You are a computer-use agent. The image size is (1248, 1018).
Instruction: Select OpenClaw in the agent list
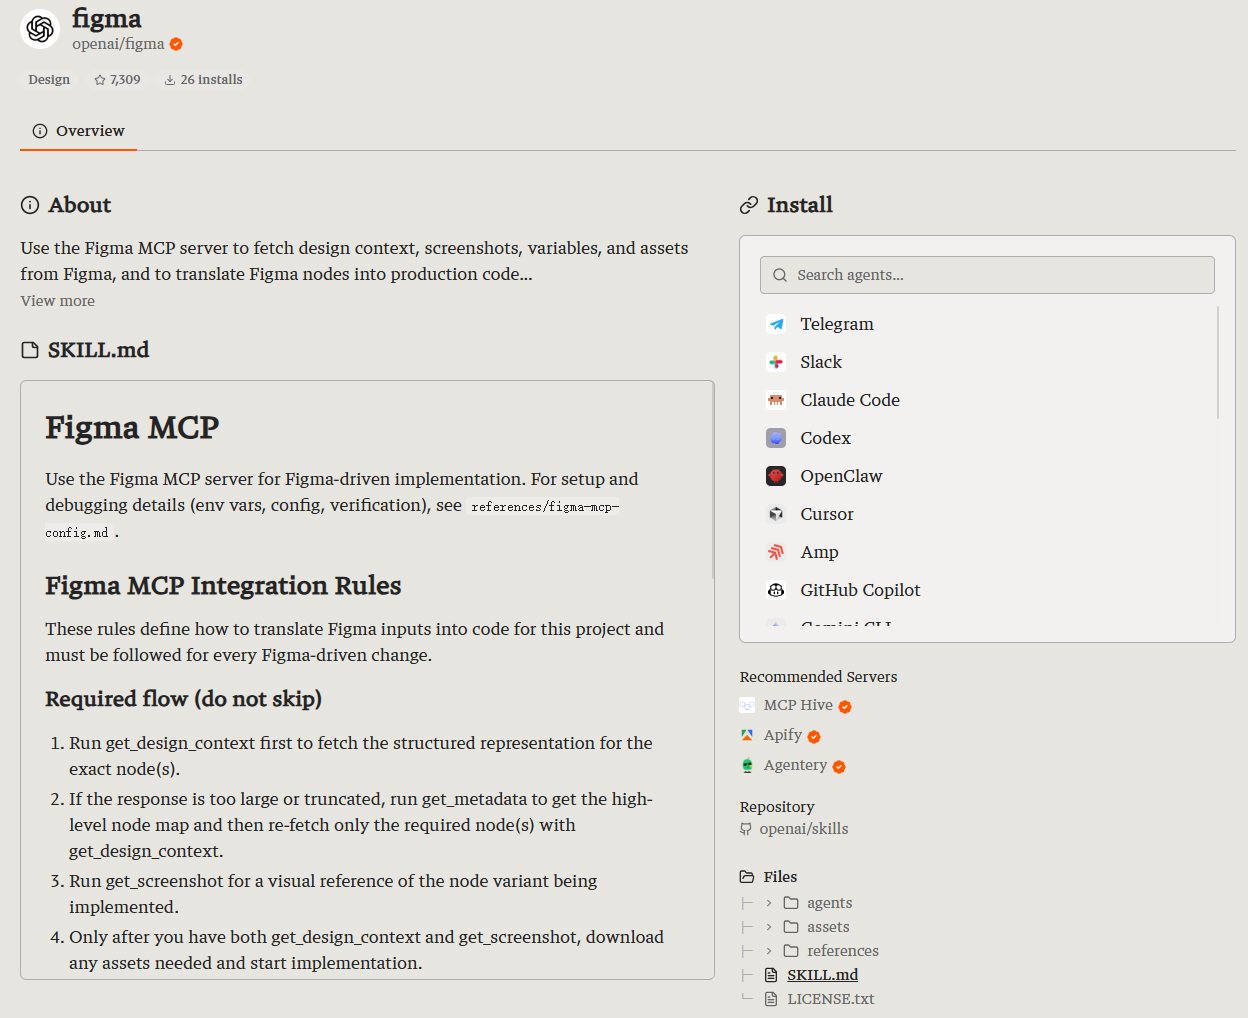tap(987, 476)
